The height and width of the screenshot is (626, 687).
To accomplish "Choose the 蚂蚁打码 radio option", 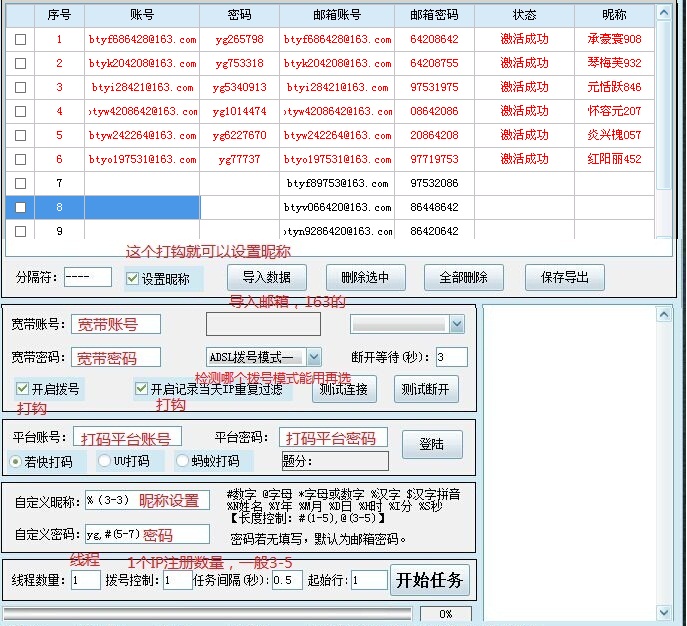I will [x=182, y=461].
